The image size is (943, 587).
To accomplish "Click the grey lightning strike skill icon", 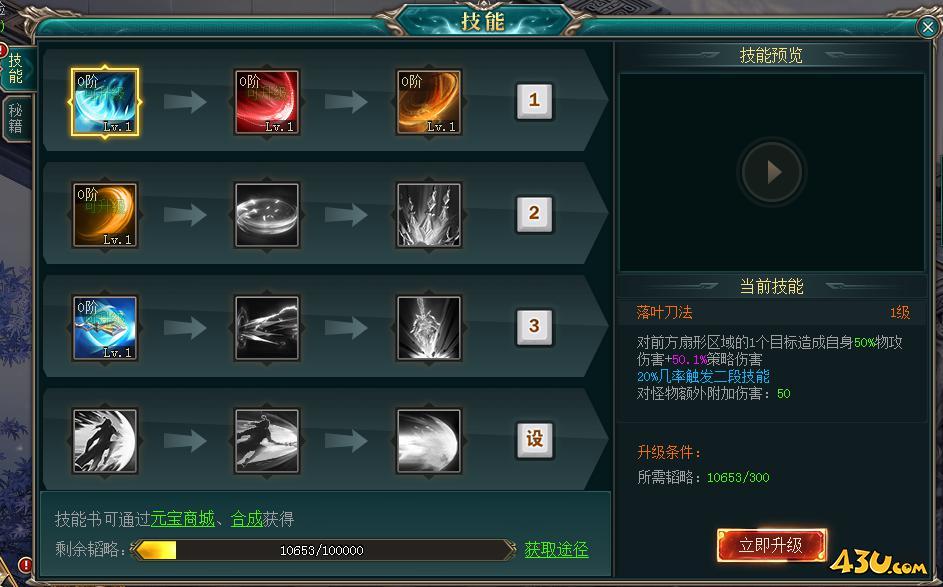I will 267,328.
